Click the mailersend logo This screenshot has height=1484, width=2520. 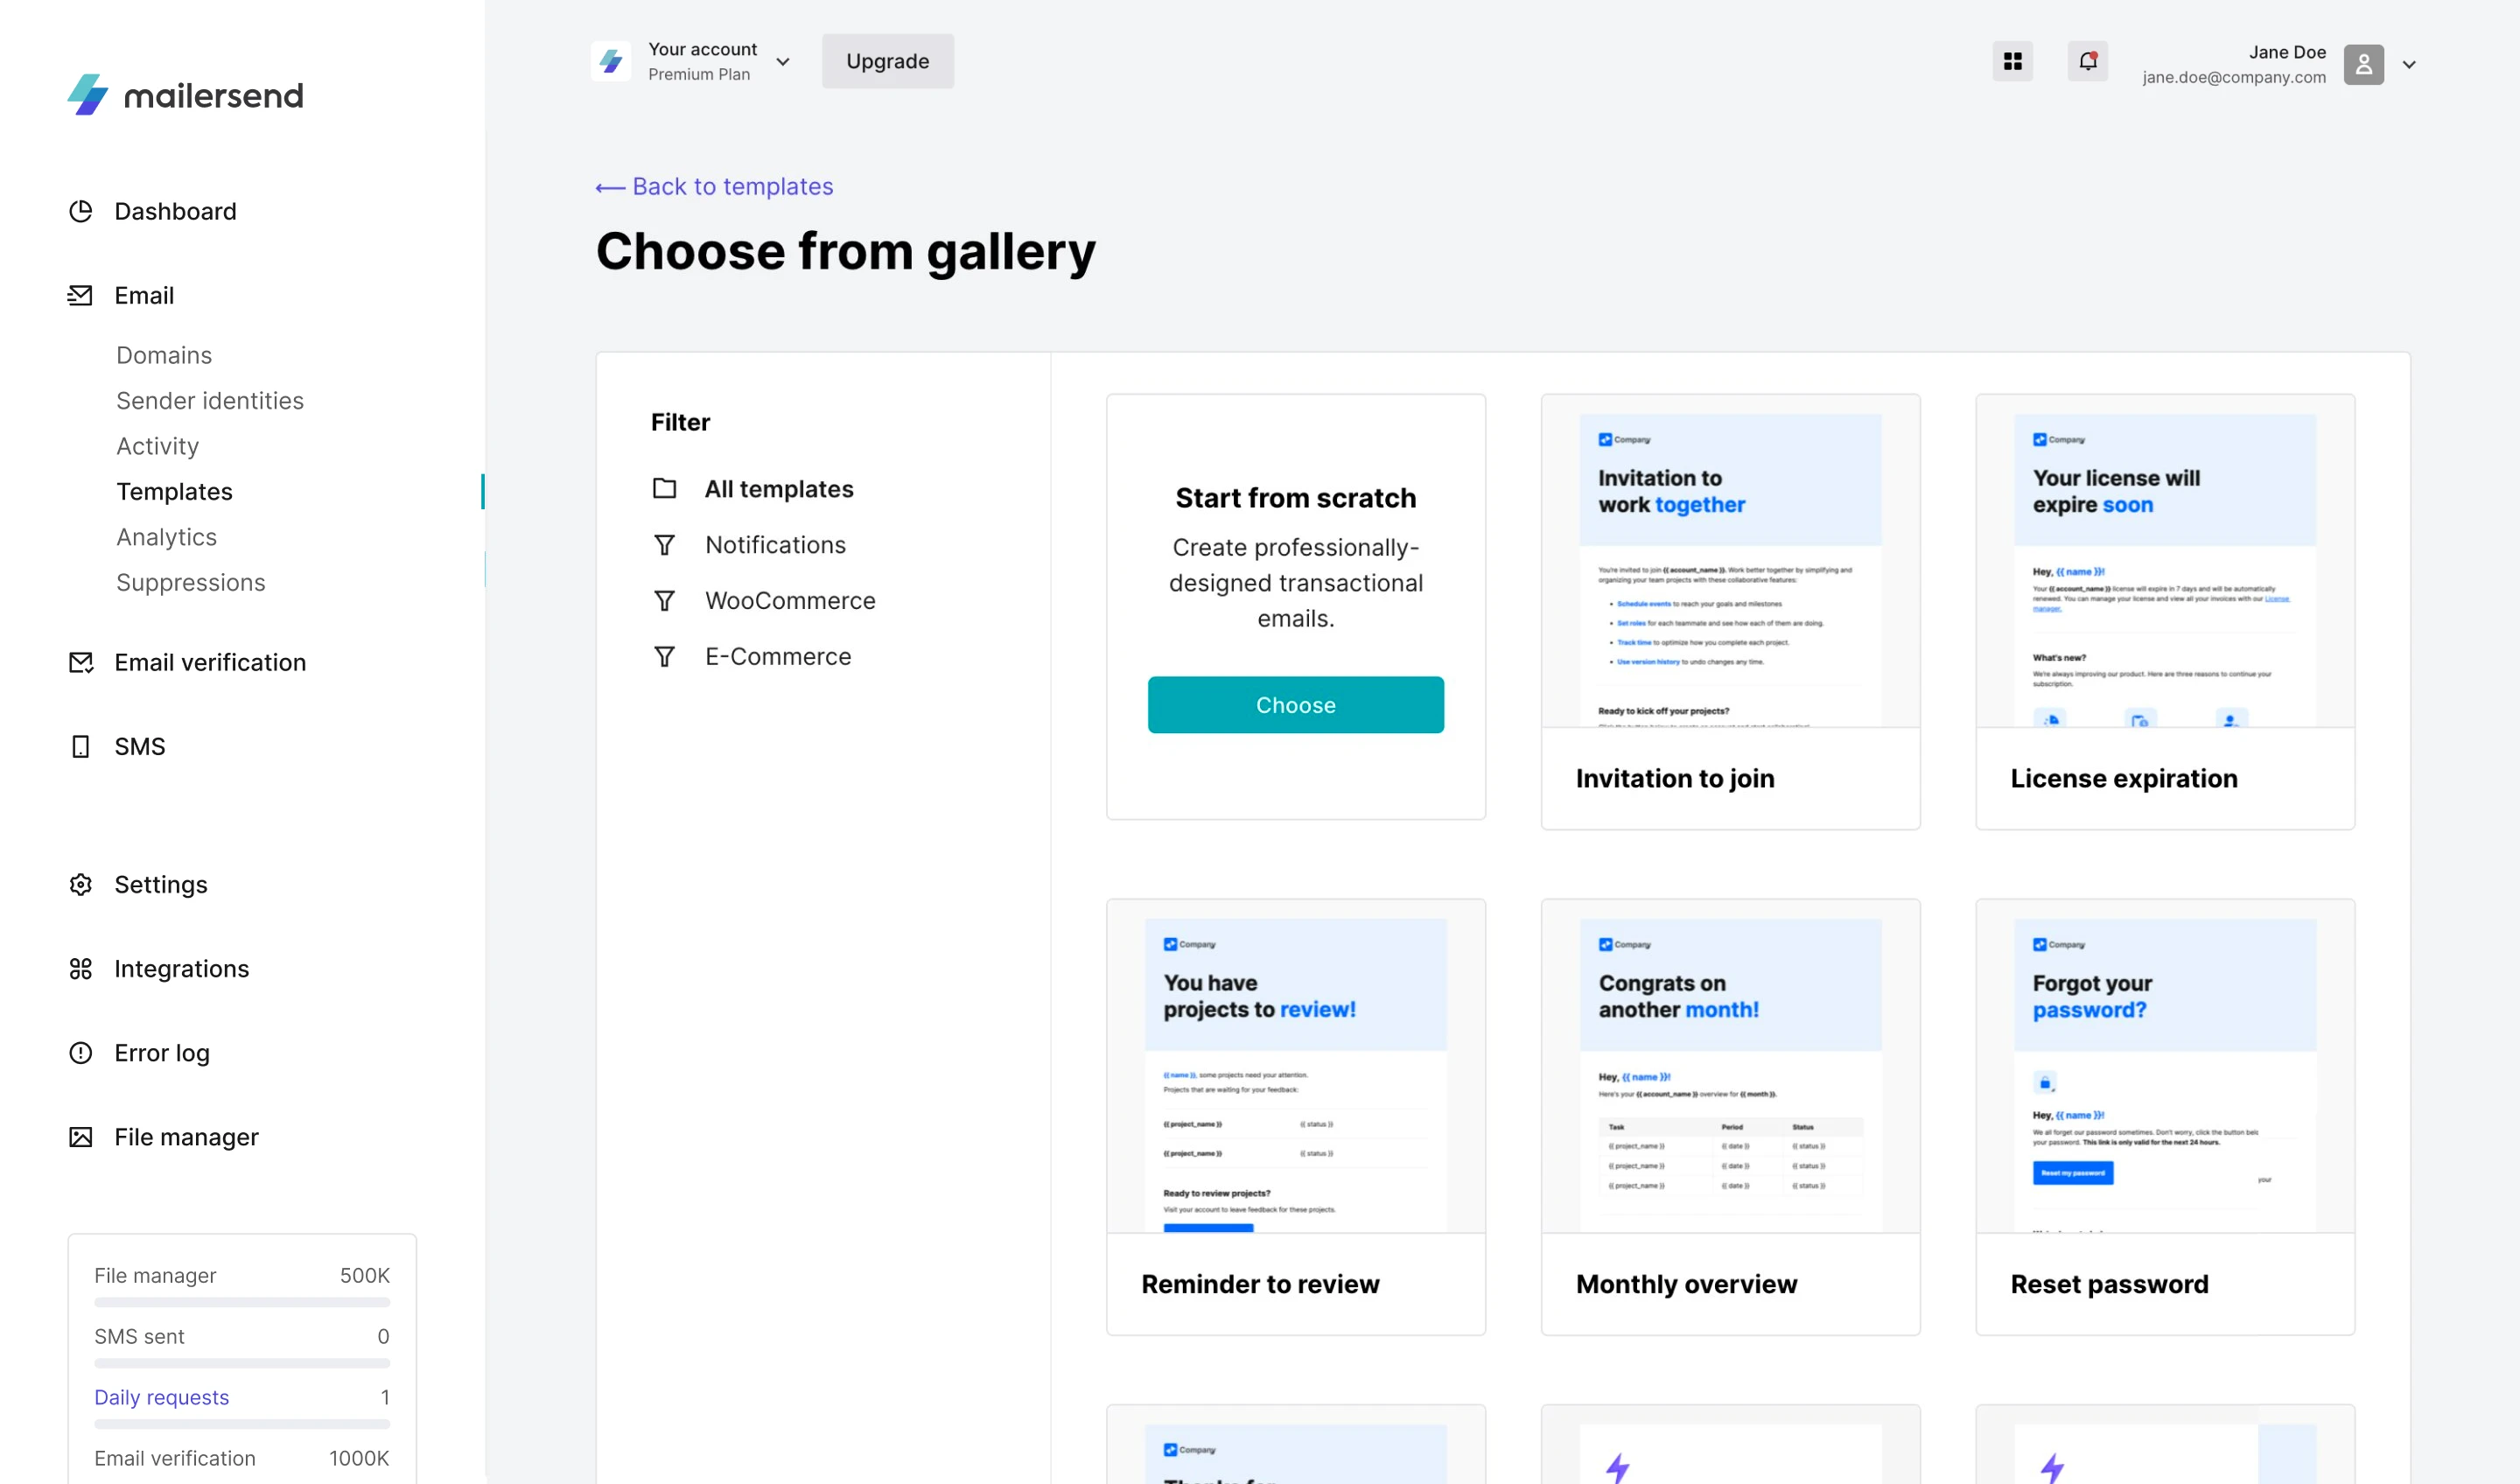[185, 95]
